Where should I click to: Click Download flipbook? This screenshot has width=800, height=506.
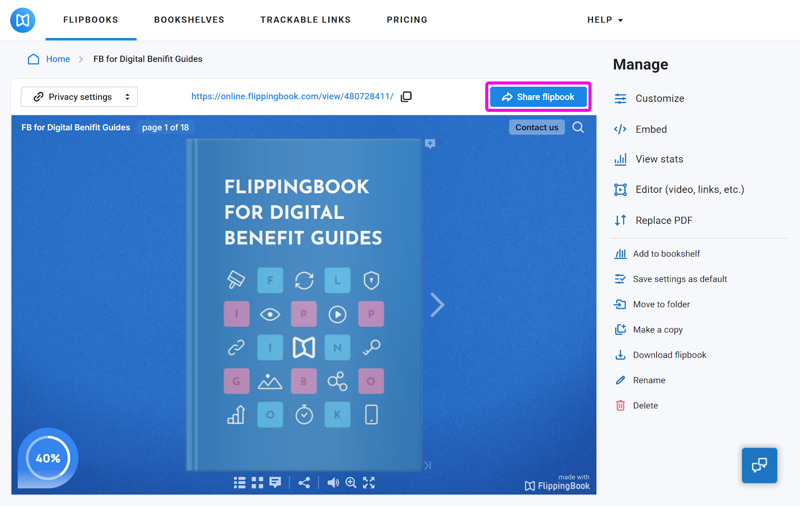(660, 355)
